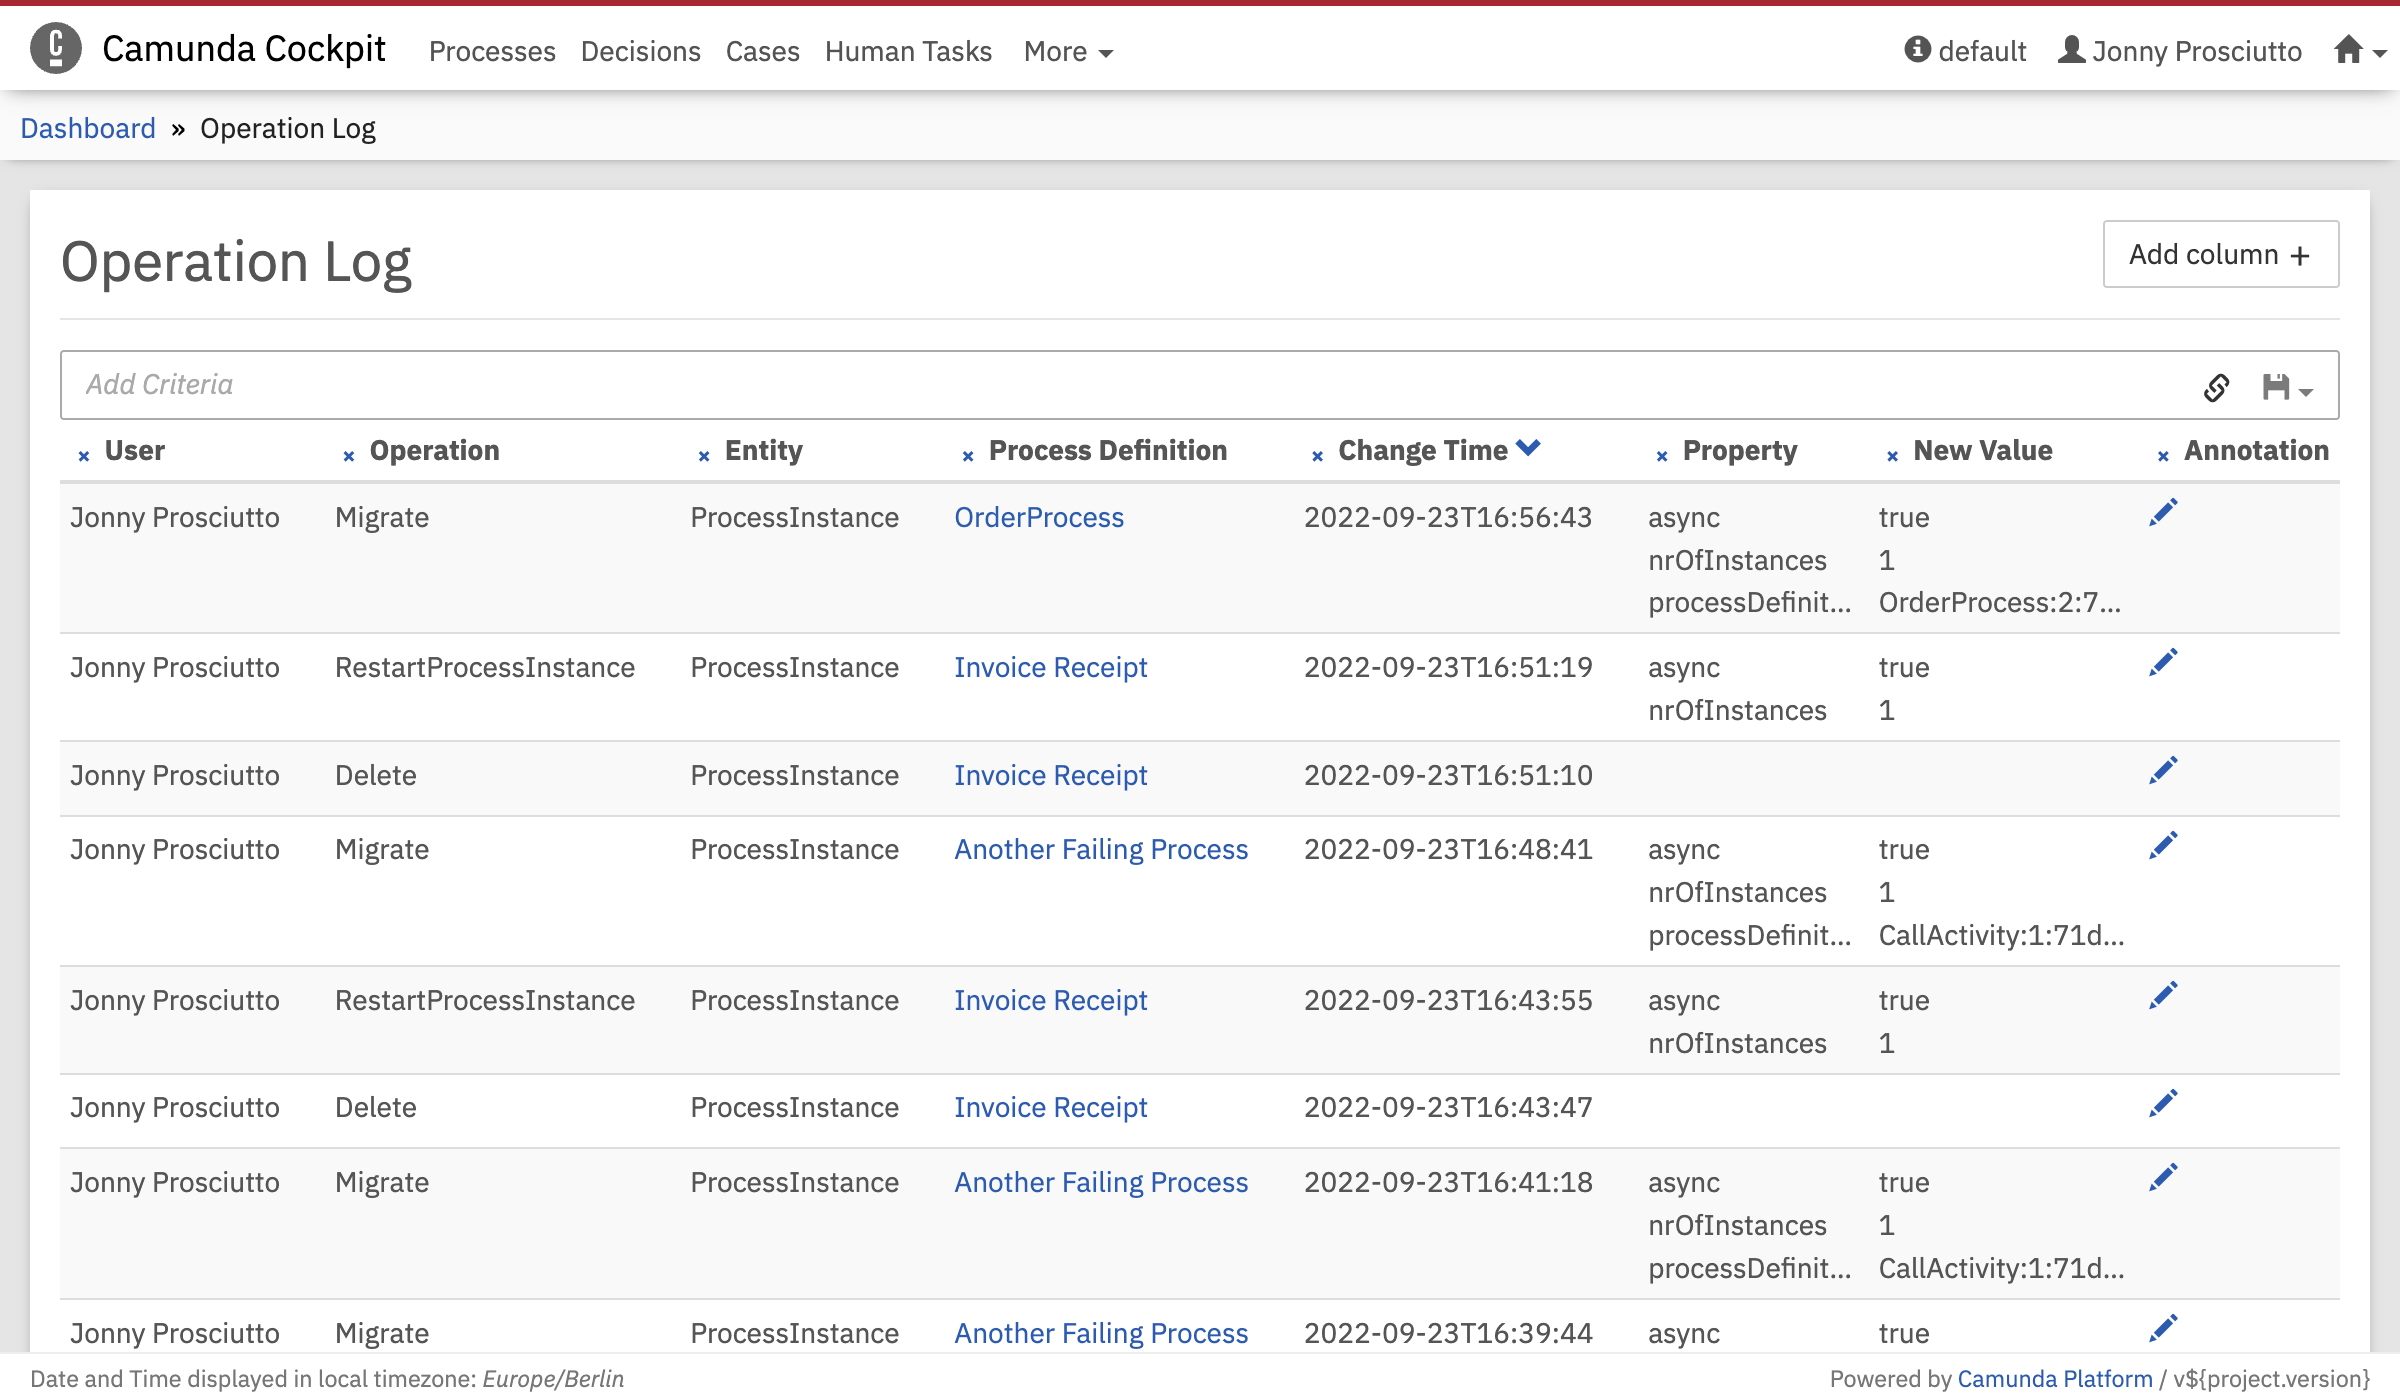2400x1400 pixels.
Task: Remove the Process Definition column
Action: click(968, 456)
